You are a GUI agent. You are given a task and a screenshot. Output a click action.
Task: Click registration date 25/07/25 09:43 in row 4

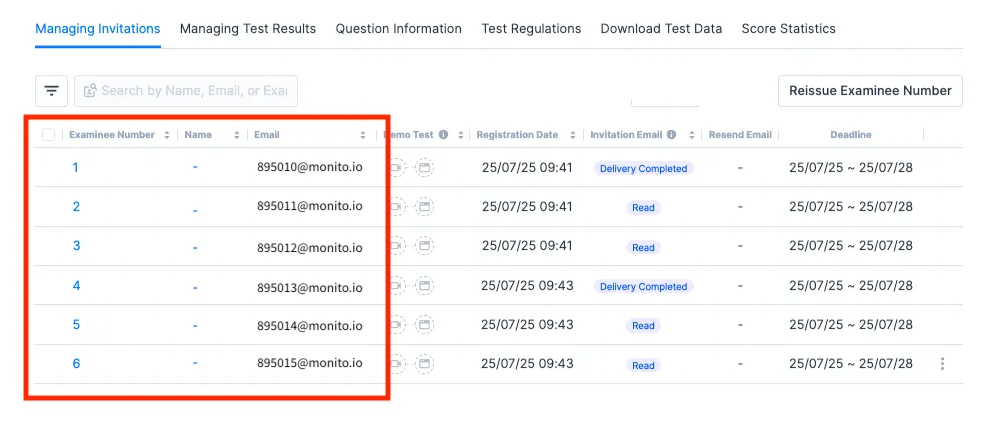pyautogui.click(x=527, y=286)
